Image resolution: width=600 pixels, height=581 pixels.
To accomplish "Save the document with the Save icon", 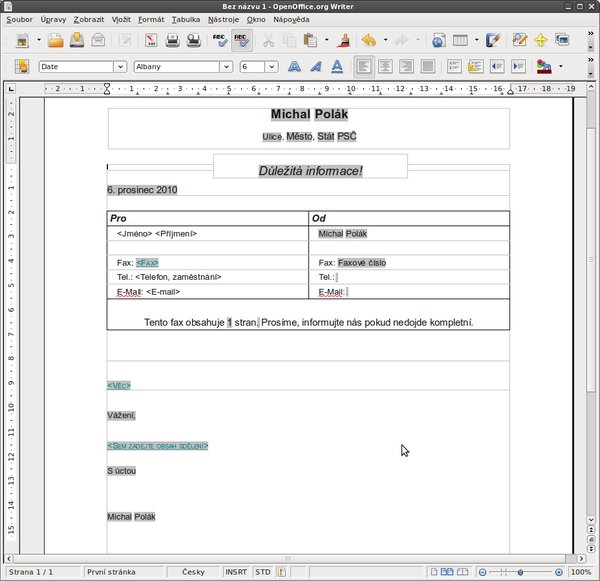I will pos(77,40).
